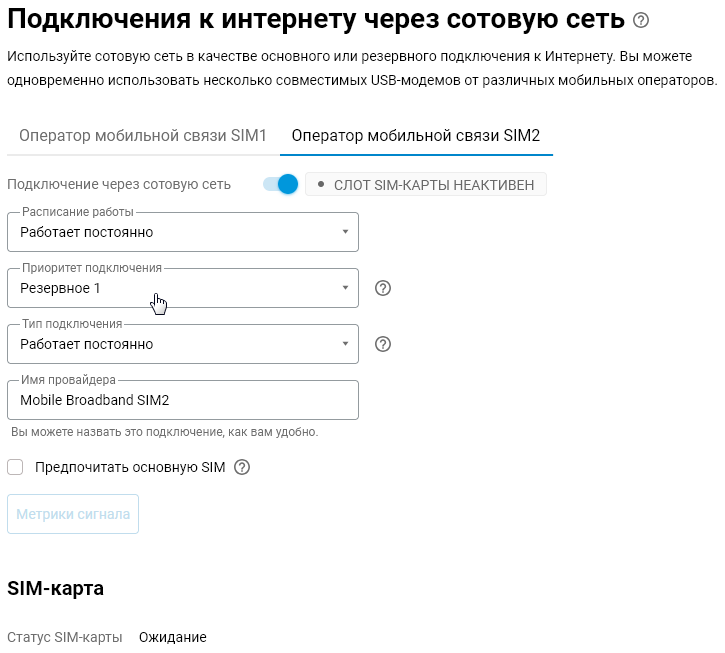Click the hint text under Имя провайдера

tap(165, 432)
